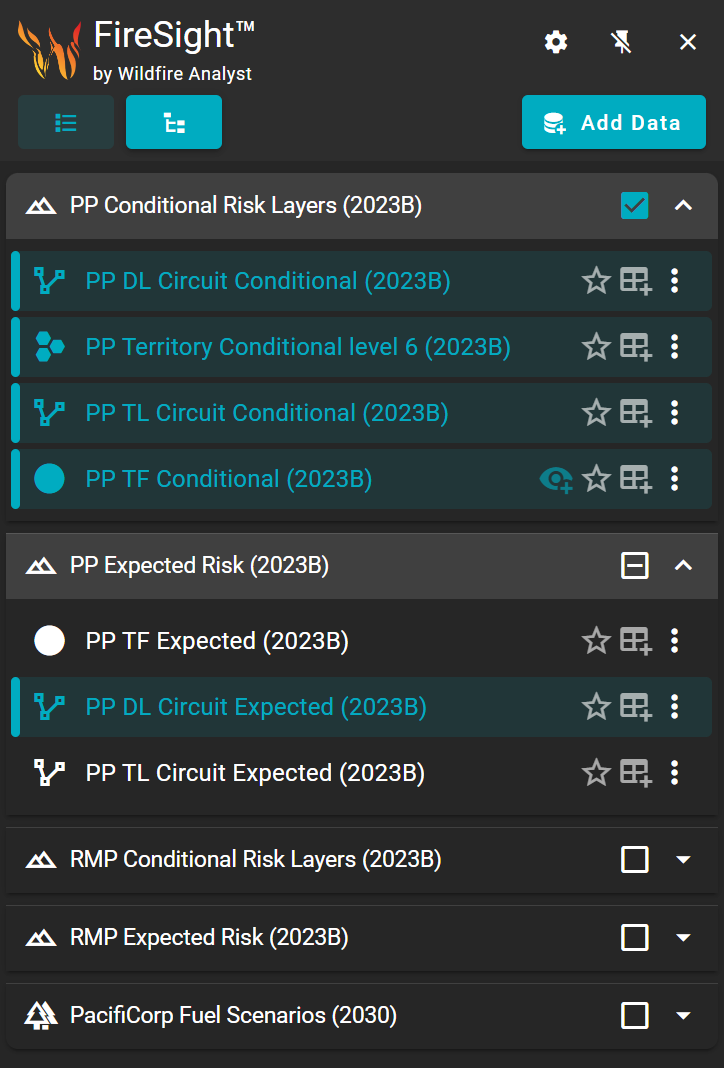724x1068 pixels.
Task: Favorite PP DL Circuit Conditional with star
Action: [596, 281]
